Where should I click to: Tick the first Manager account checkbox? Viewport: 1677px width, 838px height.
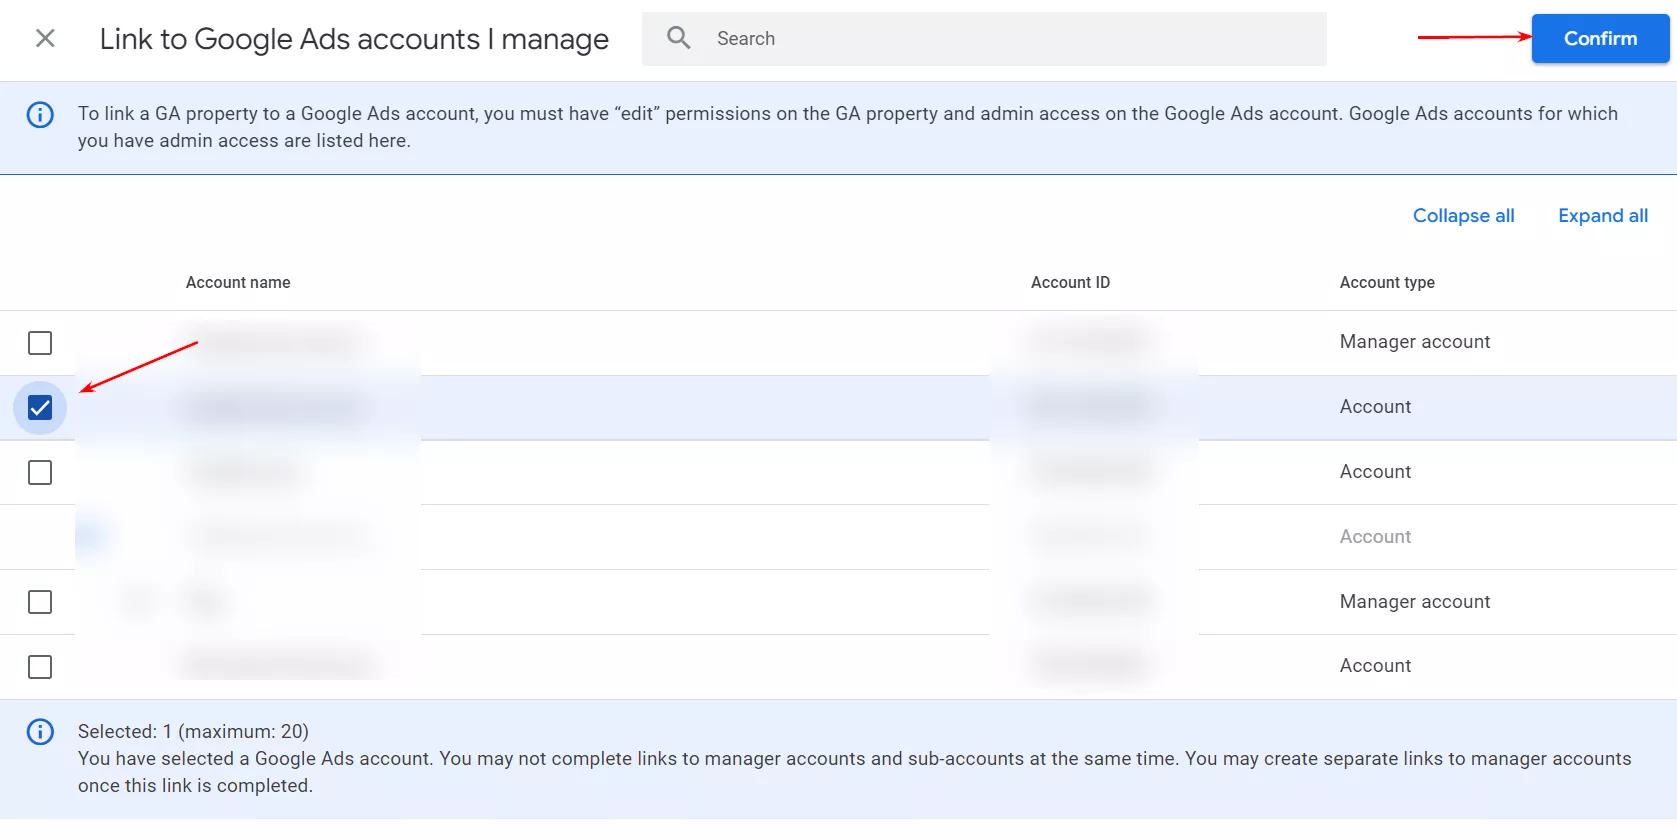(40, 343)
